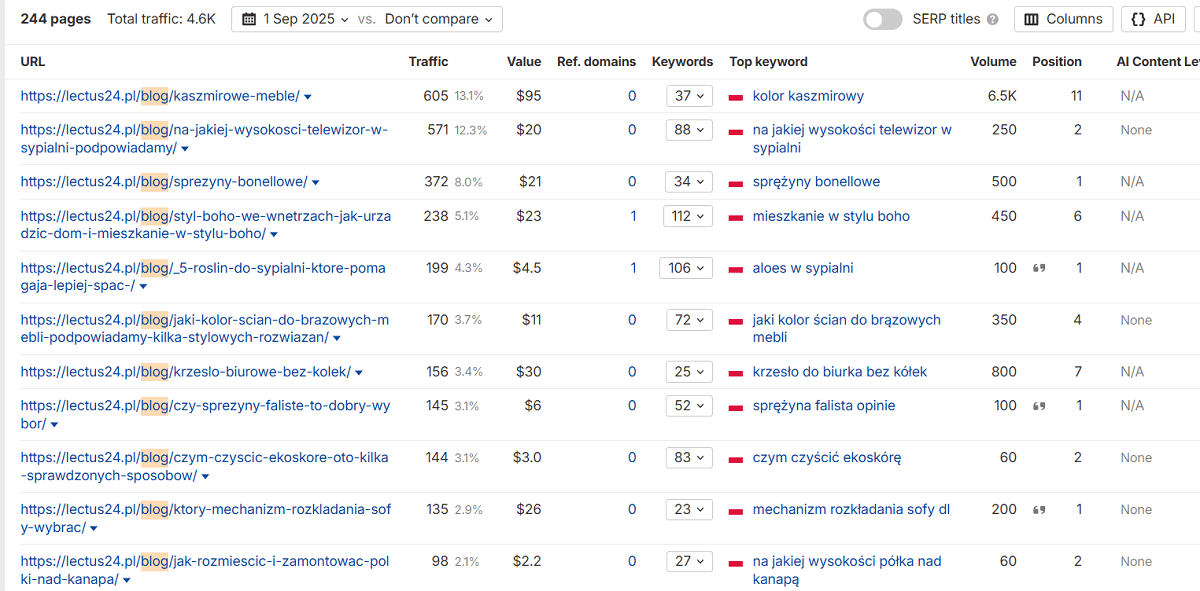Open the czym-czyscic-ekoskore blog URL
The width and height of the screenshot is (1200, 591).
coord(204,467)
